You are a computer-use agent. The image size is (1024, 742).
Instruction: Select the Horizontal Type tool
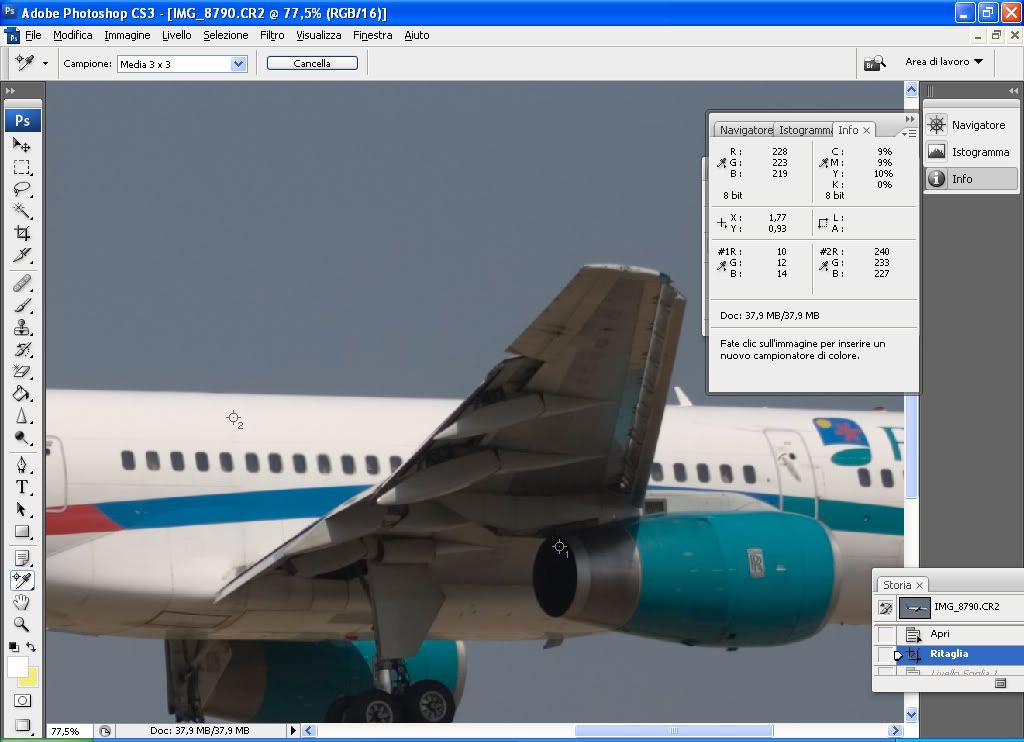pos(22,487)
